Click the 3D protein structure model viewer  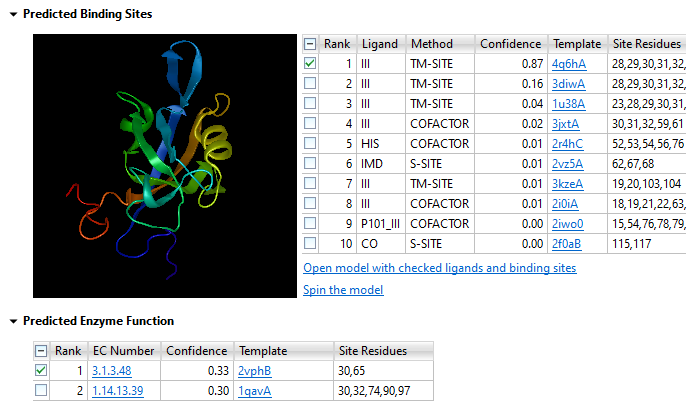(165, 166)
